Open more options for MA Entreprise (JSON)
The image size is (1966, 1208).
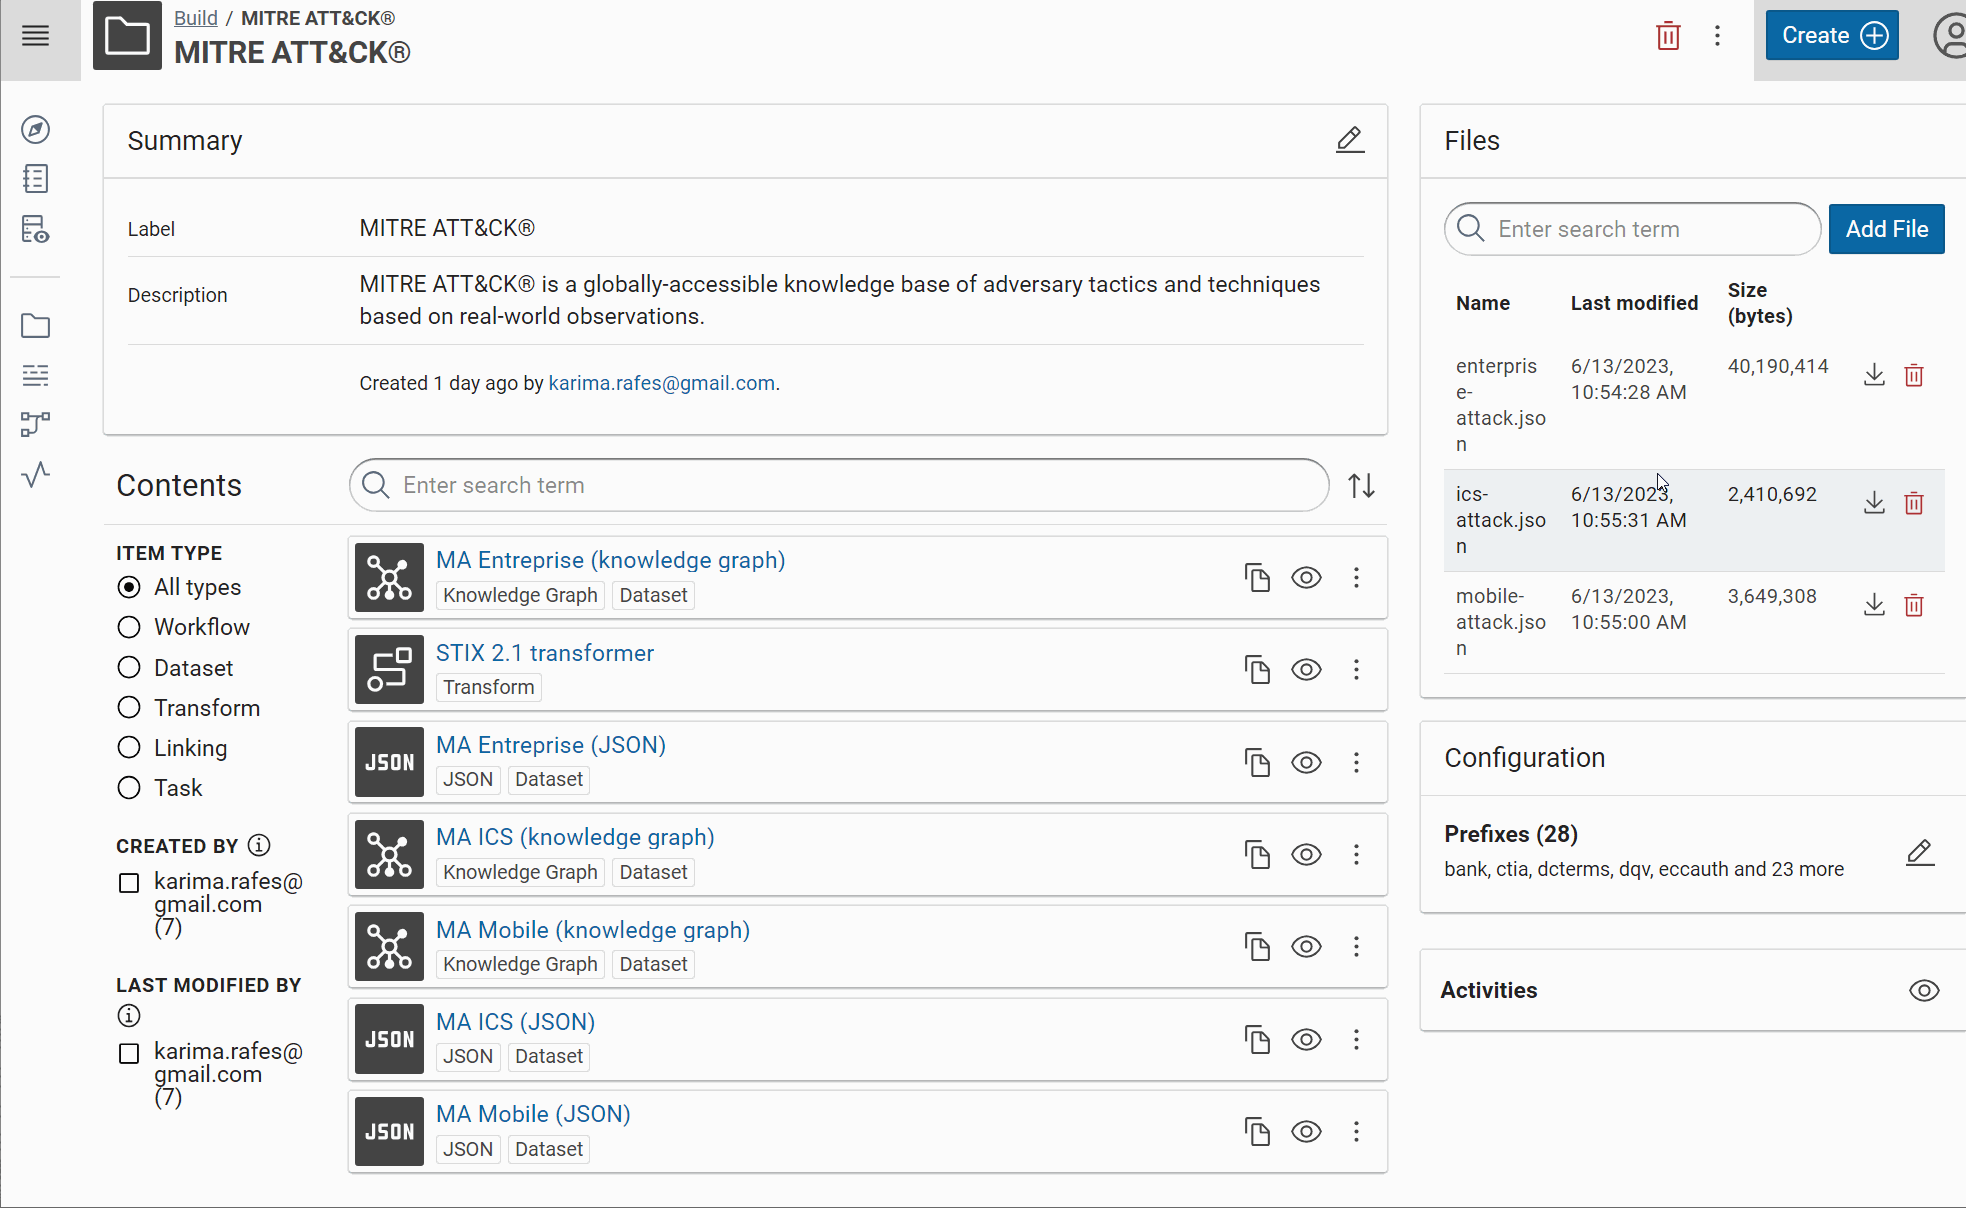1356,762
